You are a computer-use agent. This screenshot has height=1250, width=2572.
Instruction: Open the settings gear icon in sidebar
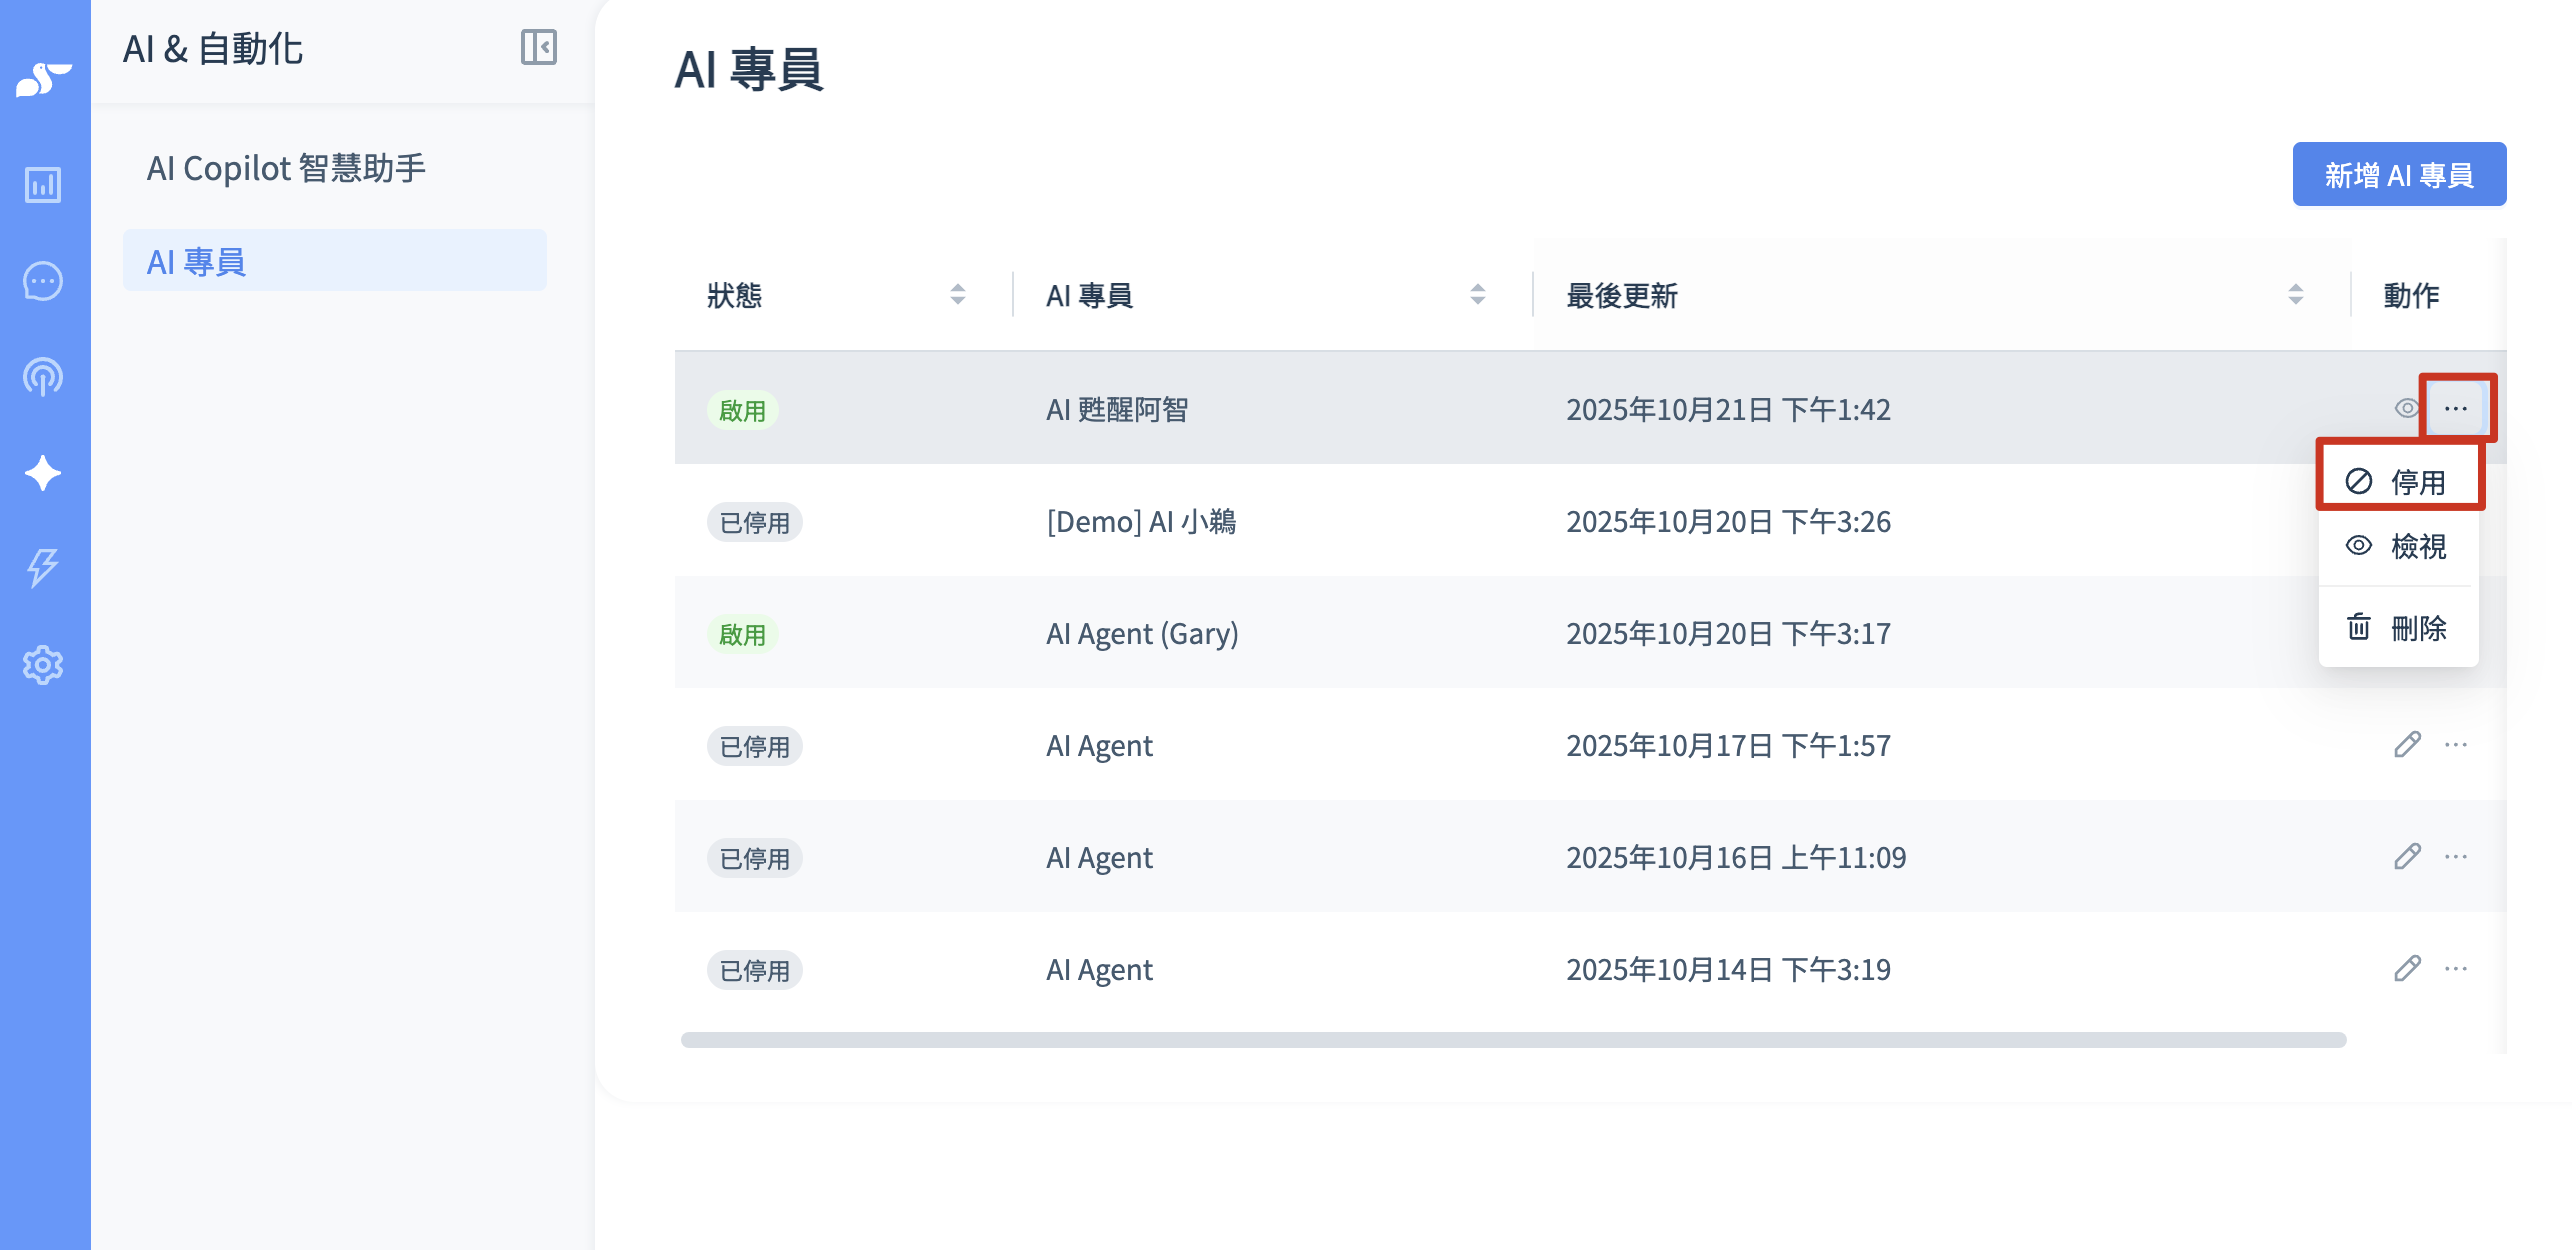(x=43, y=665)
